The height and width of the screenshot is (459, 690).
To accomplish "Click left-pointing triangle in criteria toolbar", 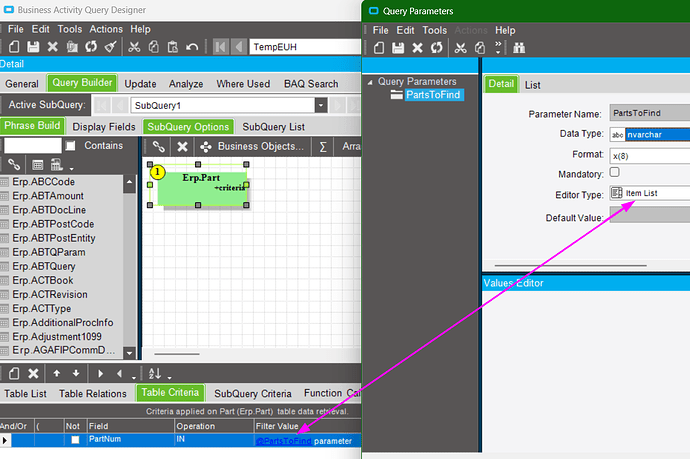I will click(119, 374).
